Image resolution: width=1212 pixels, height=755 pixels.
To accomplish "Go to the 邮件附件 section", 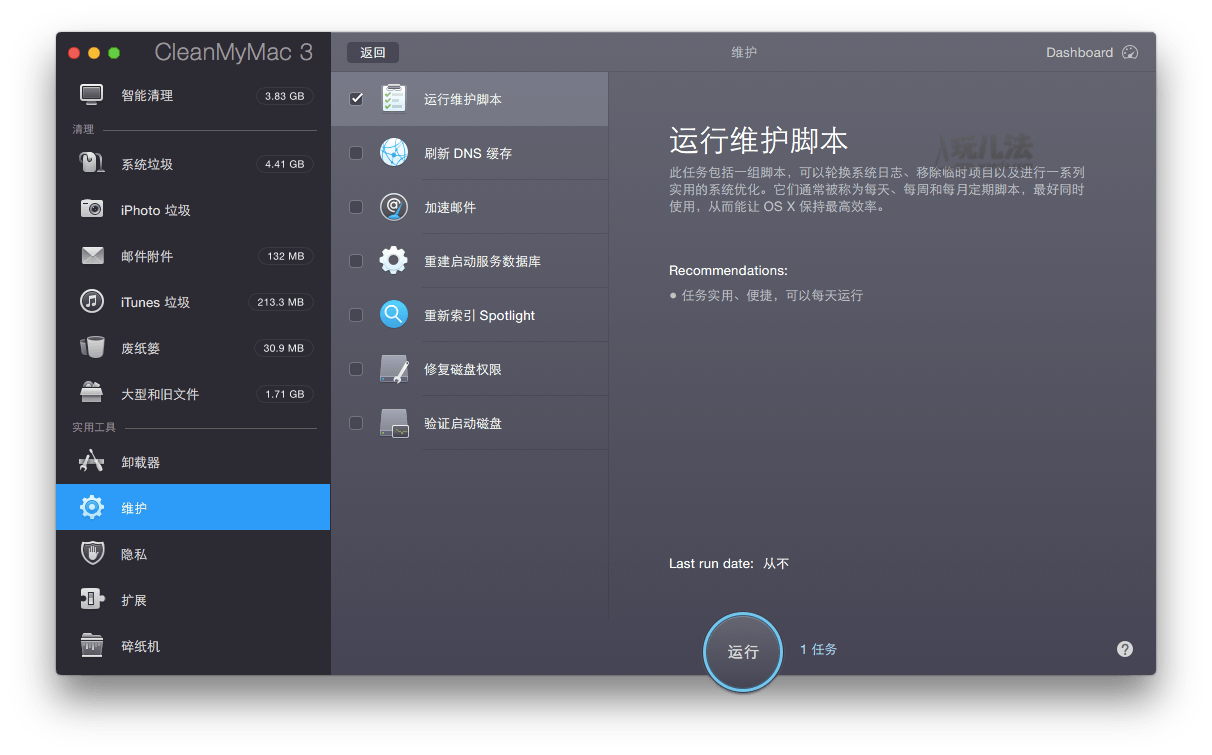I will point(193,255).
